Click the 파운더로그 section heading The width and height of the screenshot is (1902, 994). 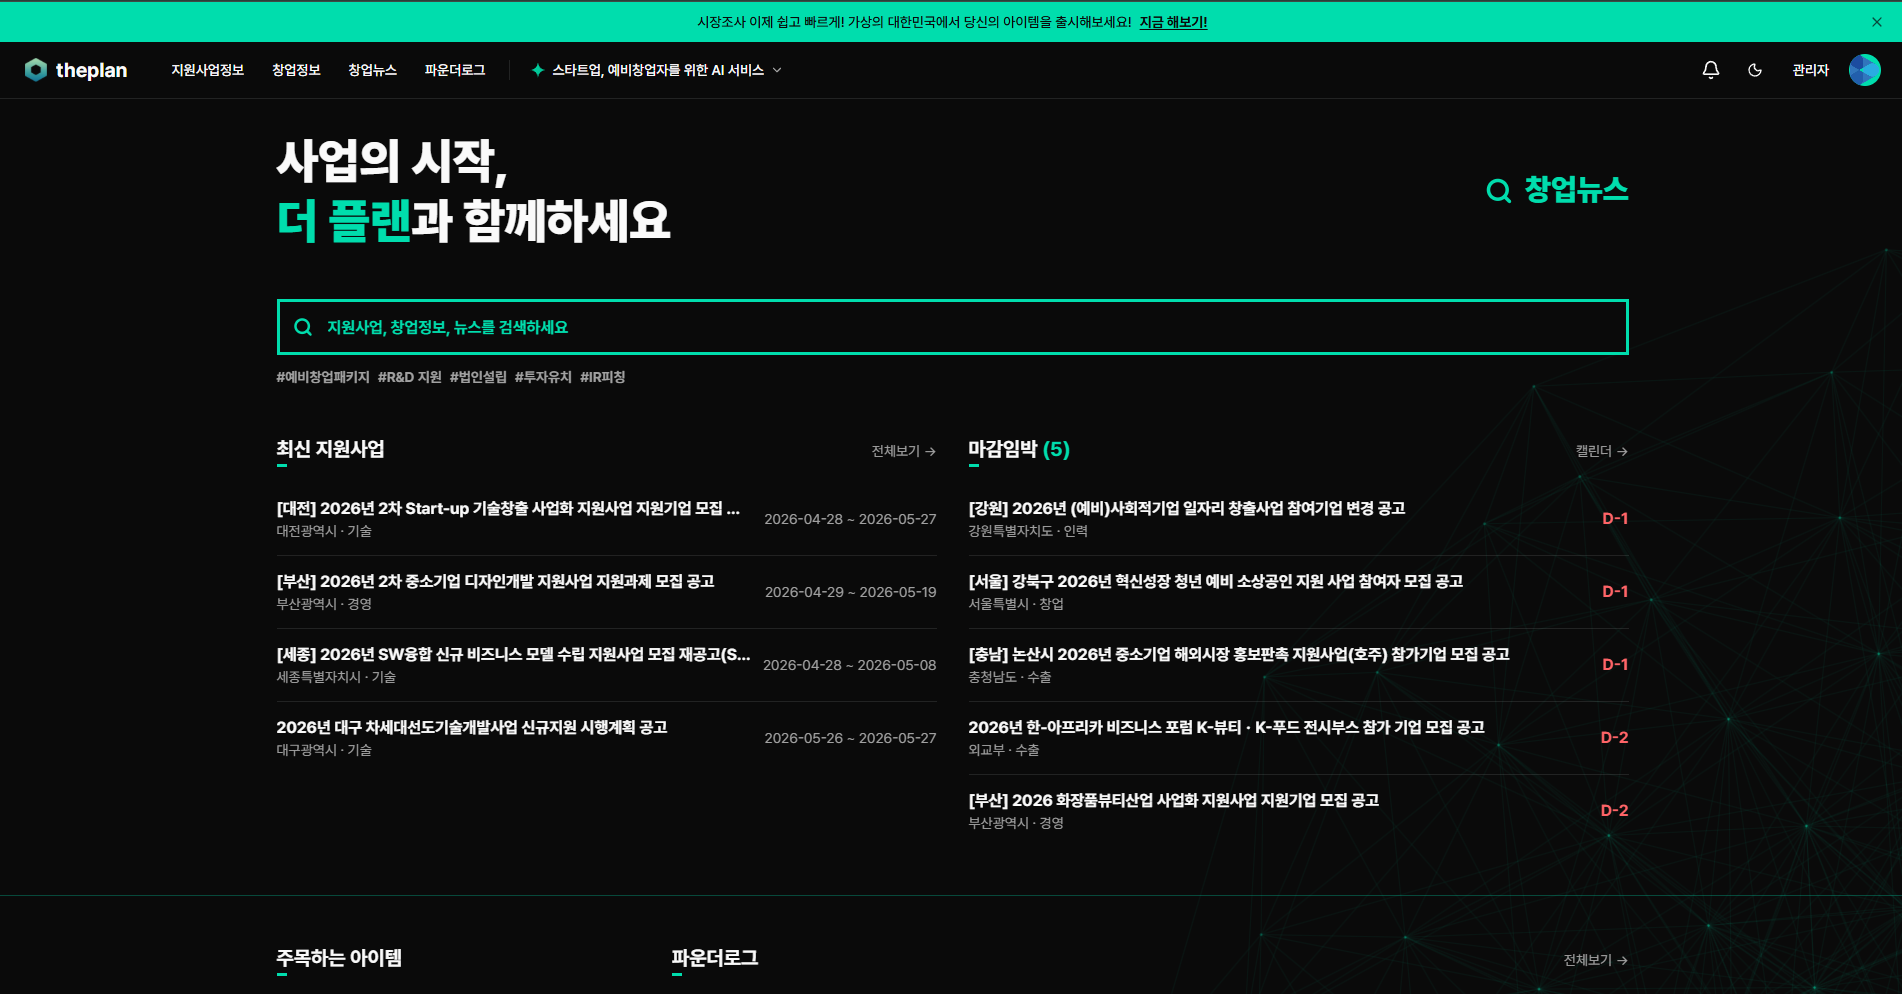pyautogui.click(x=715, y=958)
